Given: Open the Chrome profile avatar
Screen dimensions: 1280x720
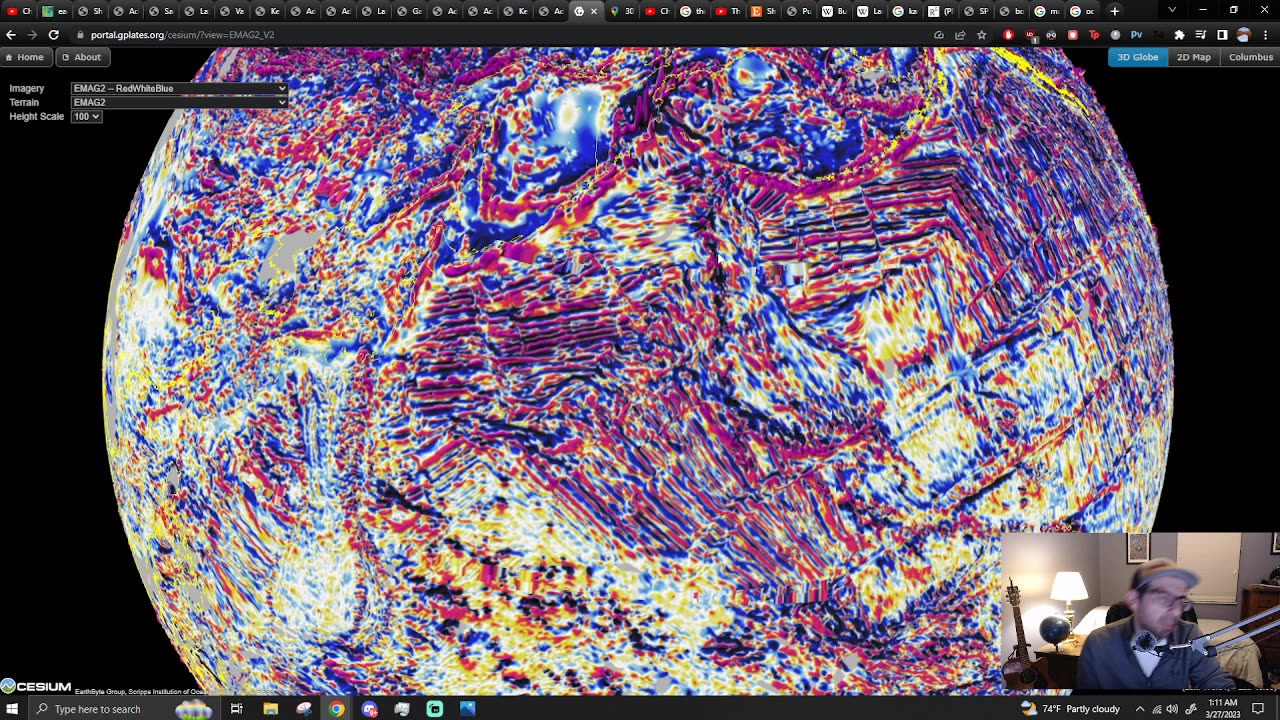Looking at the screenshot, I should point(1244,35).
